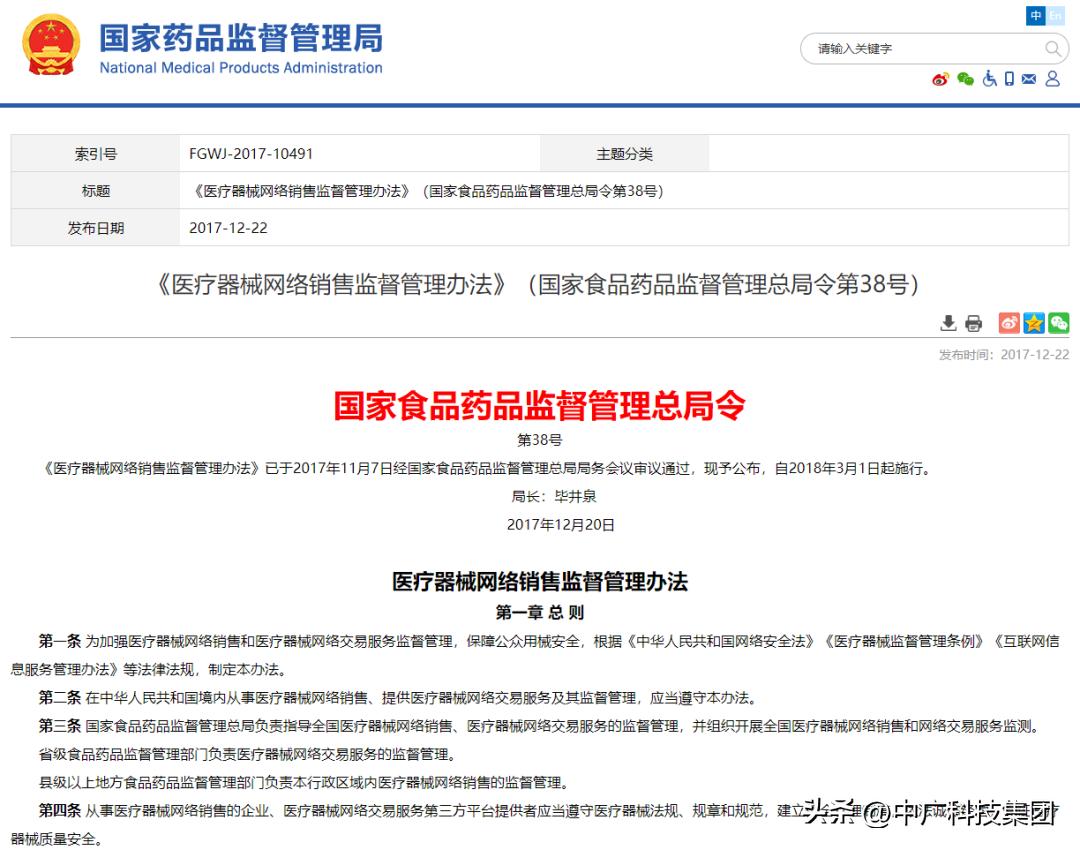Click inside the 请输入关键字 search box
This screenshot has width=1080, height=850.
click(900, 48)
